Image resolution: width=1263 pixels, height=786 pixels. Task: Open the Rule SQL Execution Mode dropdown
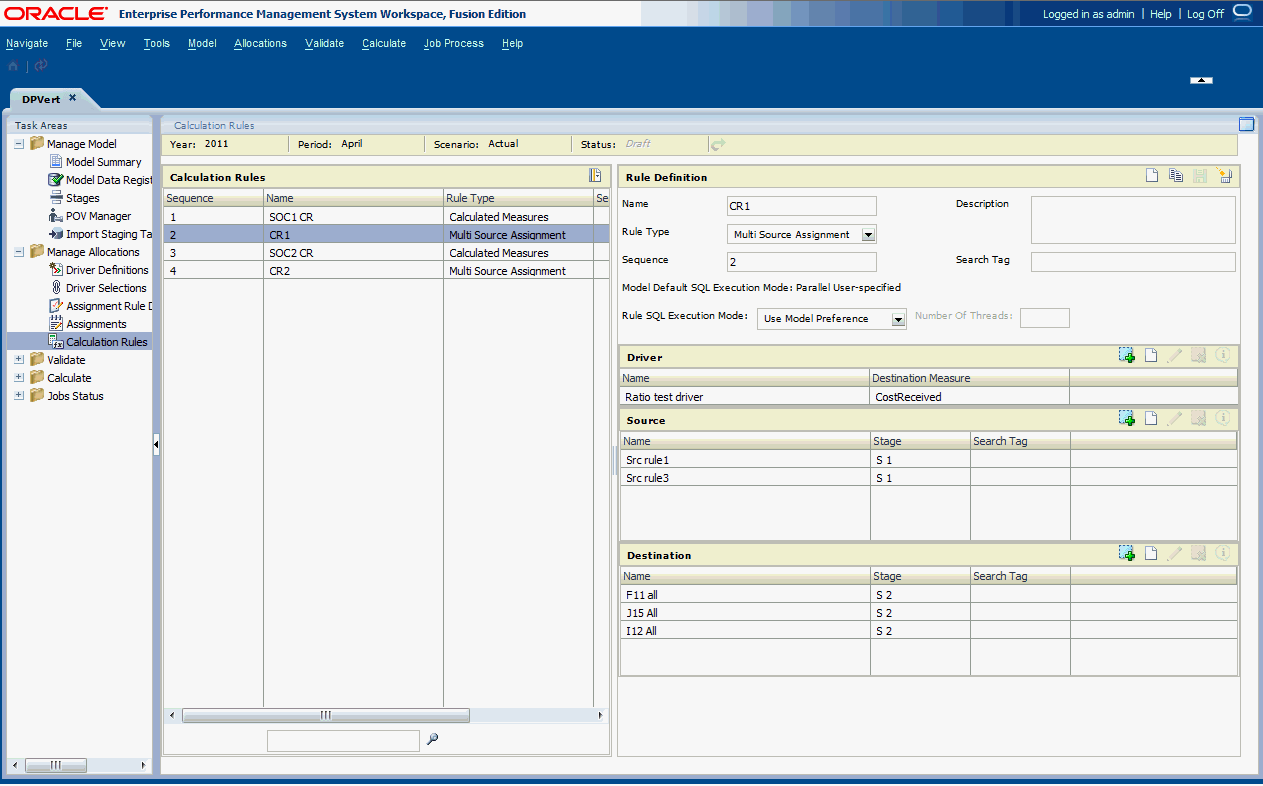pyautogui.click(x=898, y=319)
